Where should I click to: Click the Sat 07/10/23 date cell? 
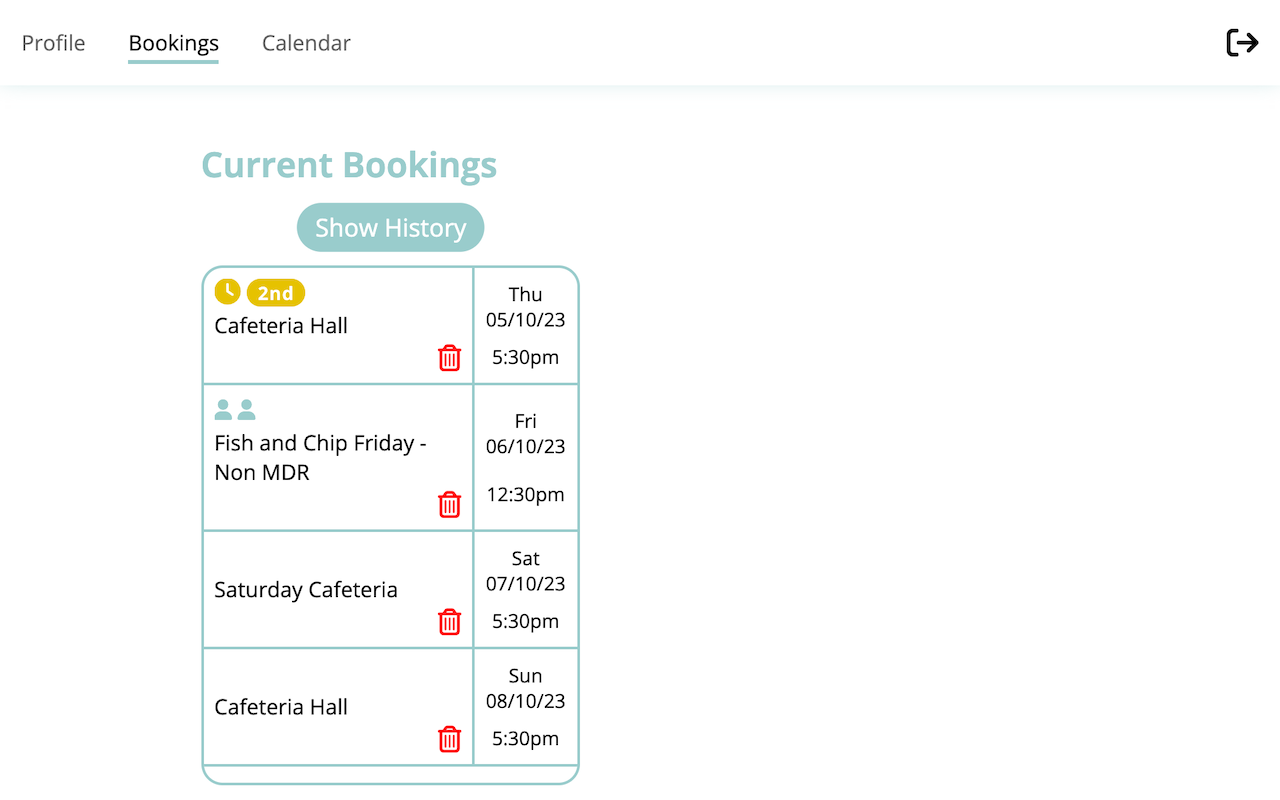526,590
